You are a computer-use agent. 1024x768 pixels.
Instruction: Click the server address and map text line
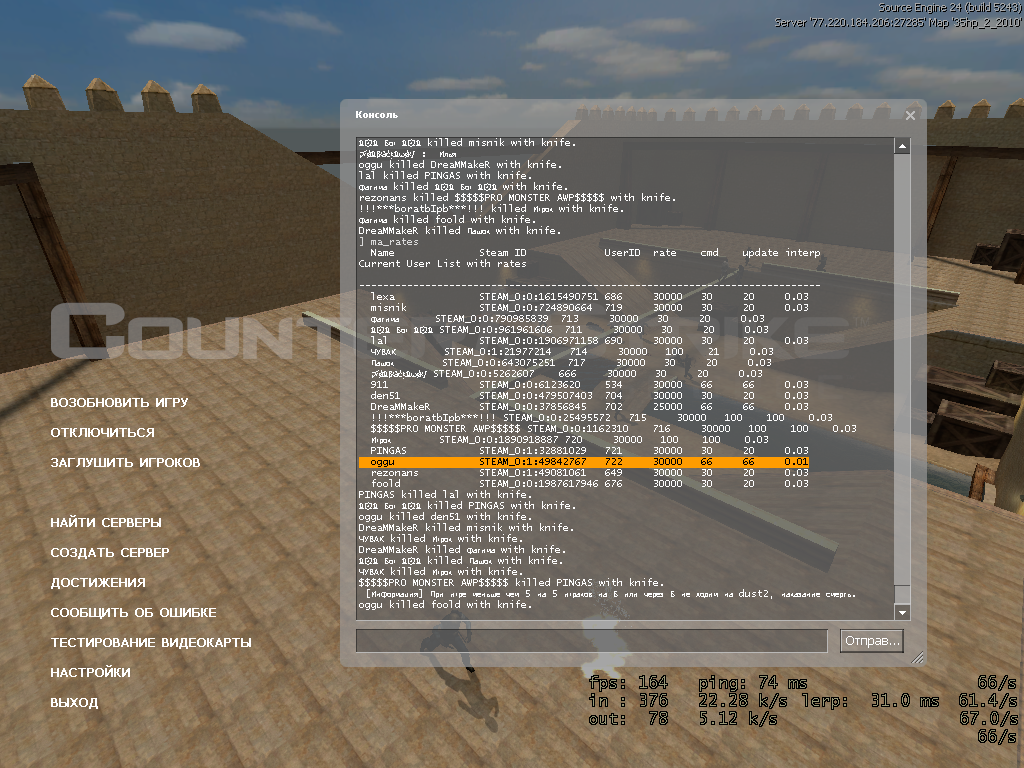click(x=897, y=23)
